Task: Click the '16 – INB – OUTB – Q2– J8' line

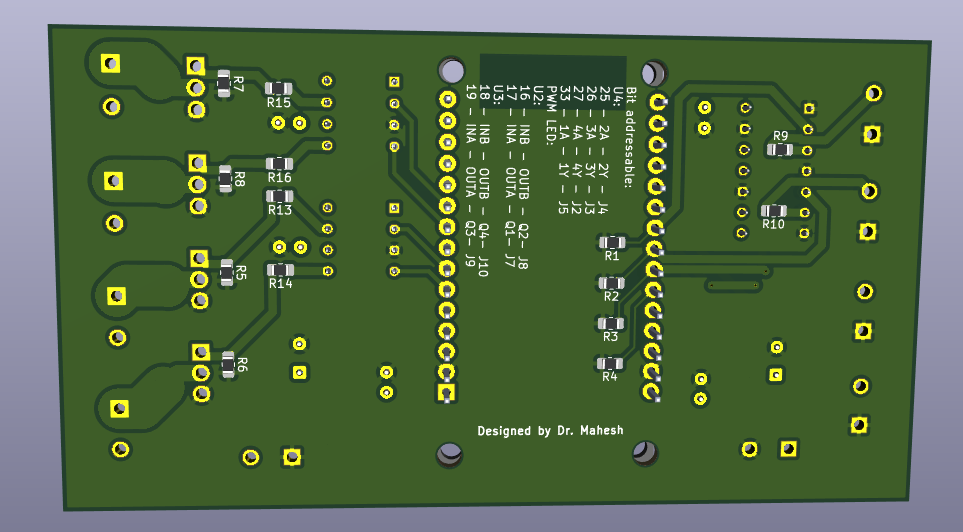Action: (x=524, y=178)
